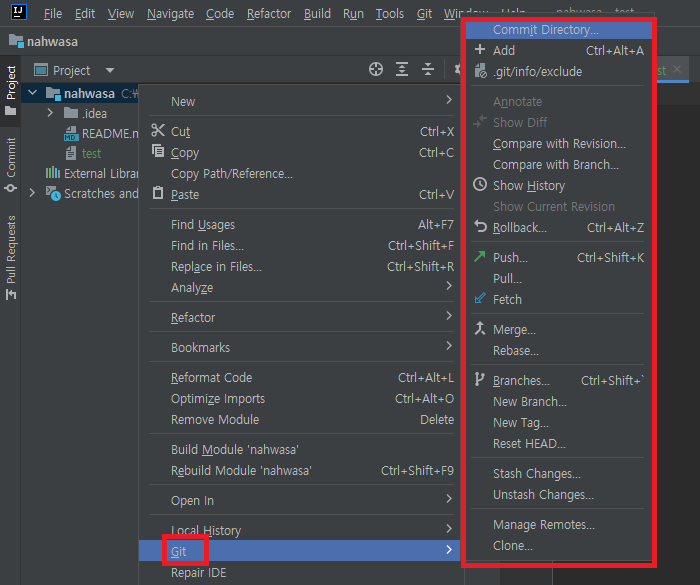Click the .idea folder icon
Viewport: 700px width, 585px height.
pyautogui.click(x=71, y=113)
